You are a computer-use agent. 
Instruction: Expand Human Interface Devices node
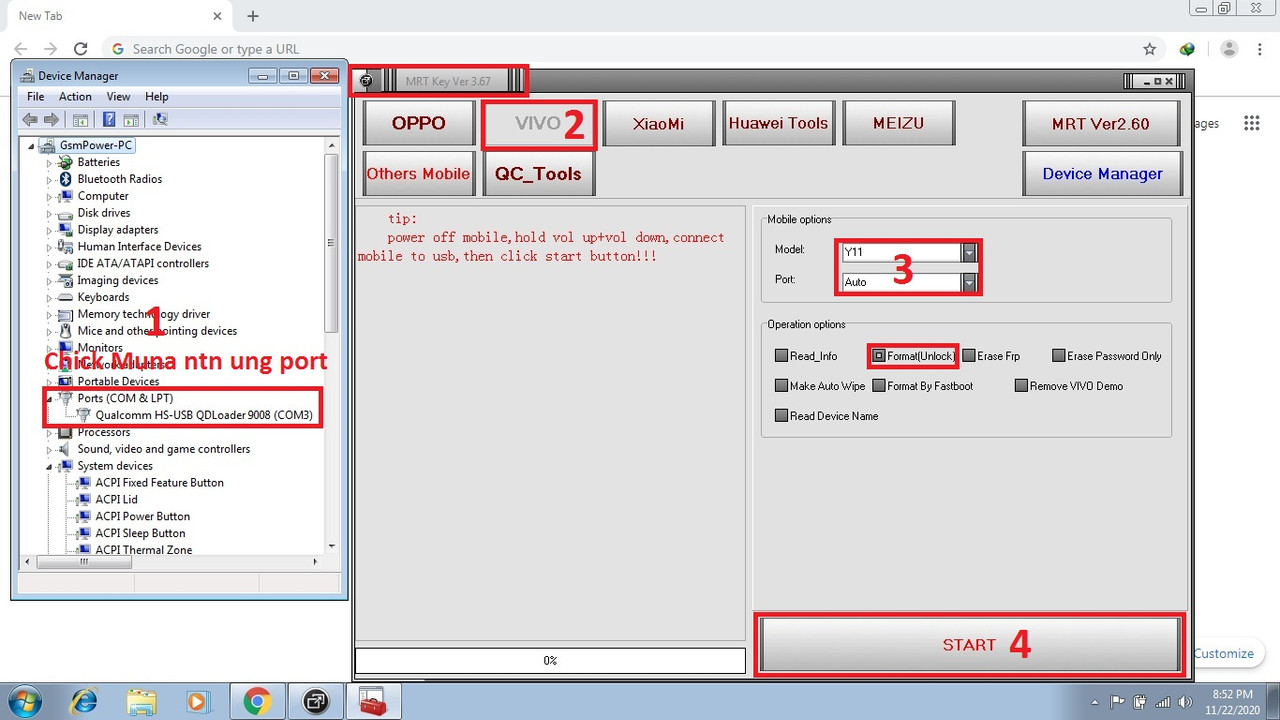pyautogui.click(x=49, y=247)
